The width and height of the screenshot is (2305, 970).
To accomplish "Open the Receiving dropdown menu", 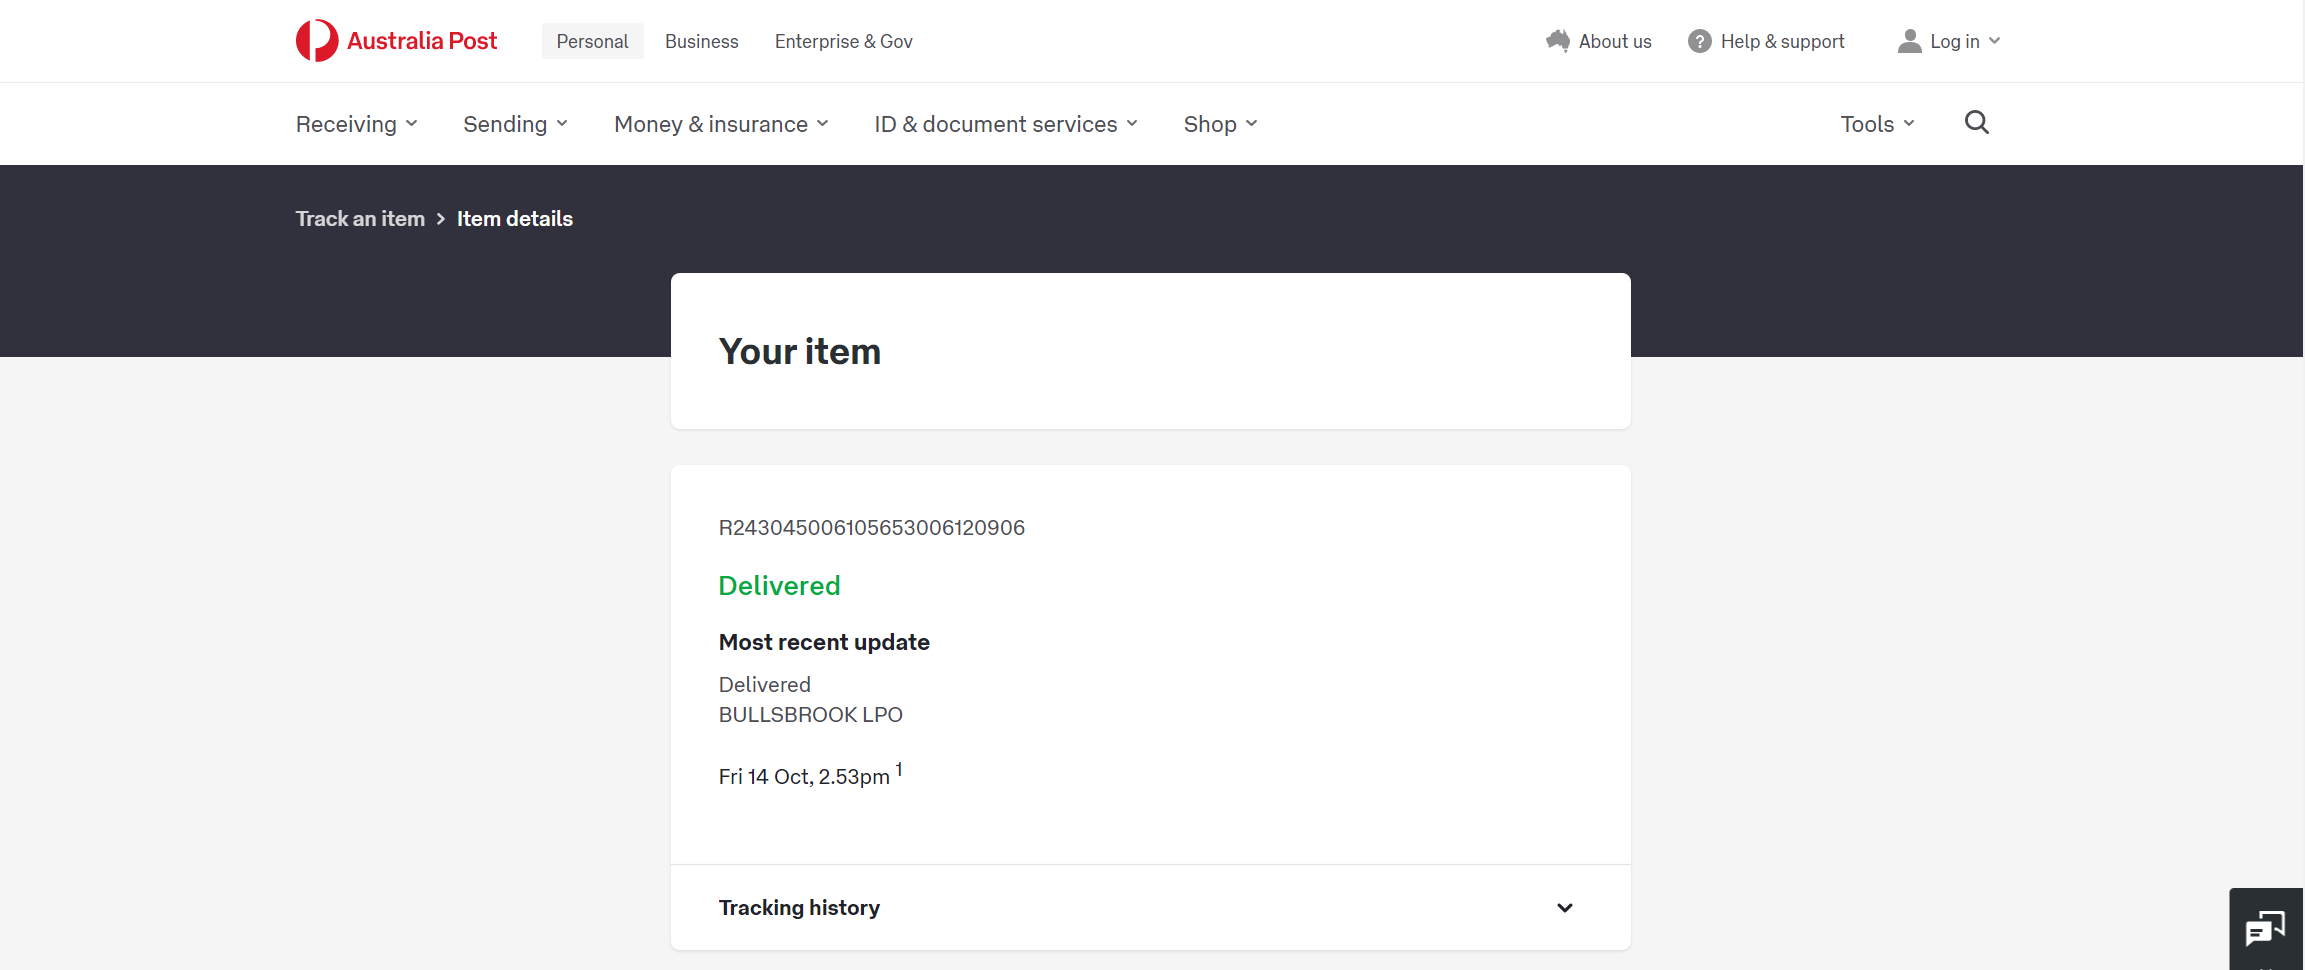I will pos(356,124).
